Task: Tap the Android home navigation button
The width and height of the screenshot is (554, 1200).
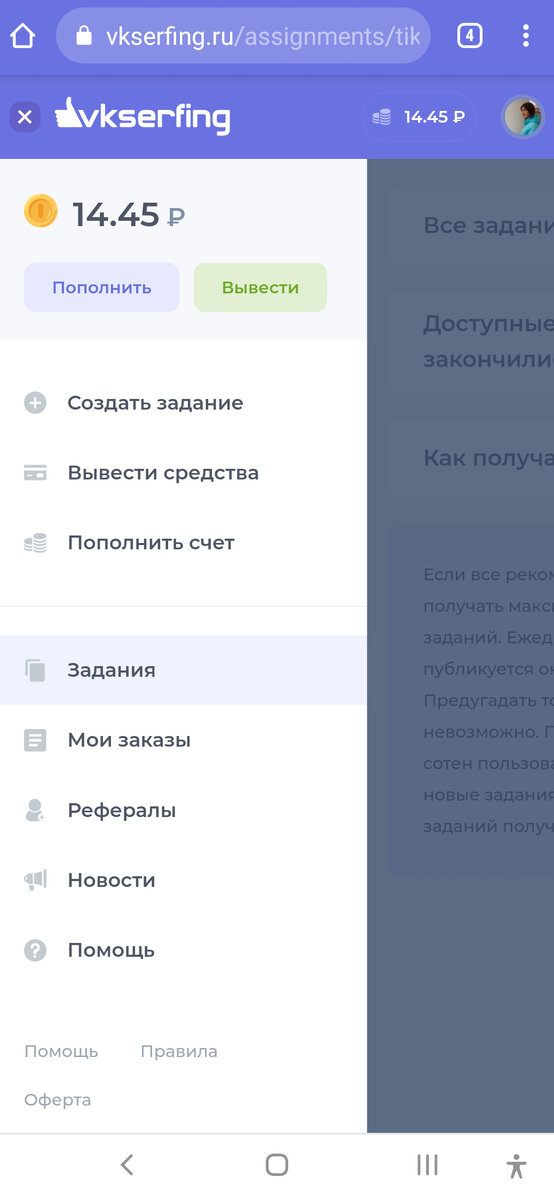Action: tap(277, 1164)
